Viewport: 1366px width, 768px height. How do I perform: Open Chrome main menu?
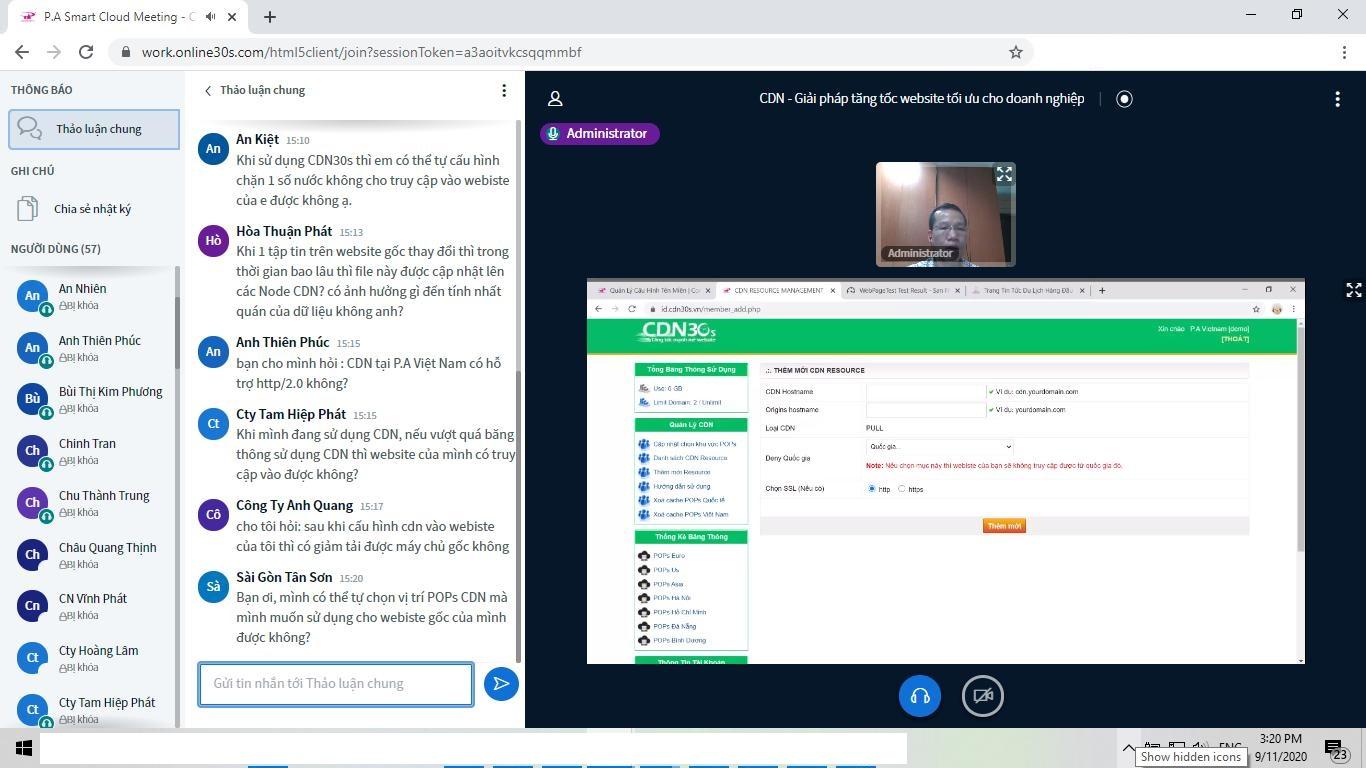[1342, 52]
